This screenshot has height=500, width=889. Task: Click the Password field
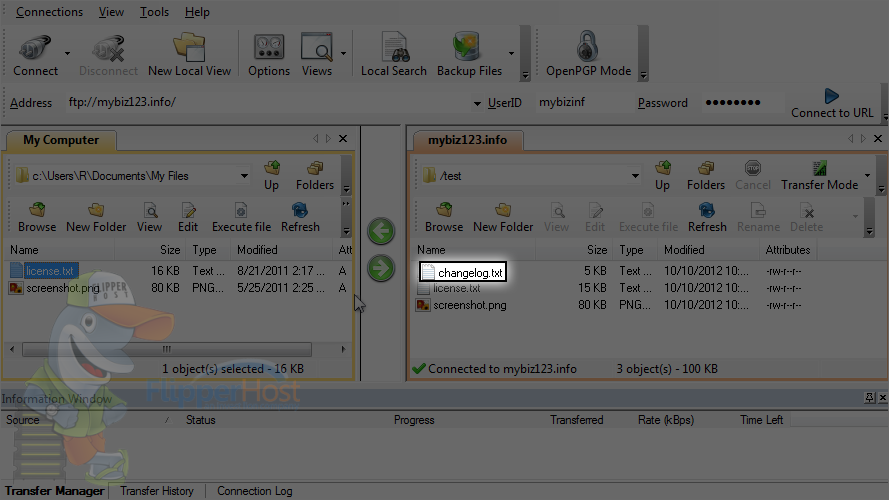pyautogui.click(x=742, y=103)
